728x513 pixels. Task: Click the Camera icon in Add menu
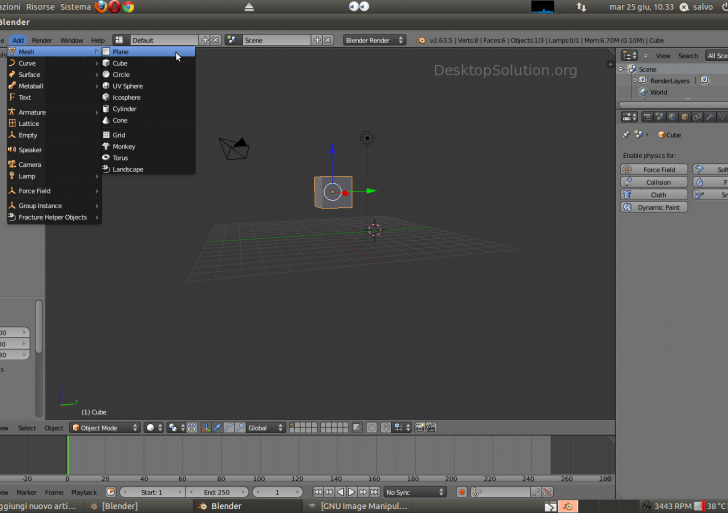11,164
